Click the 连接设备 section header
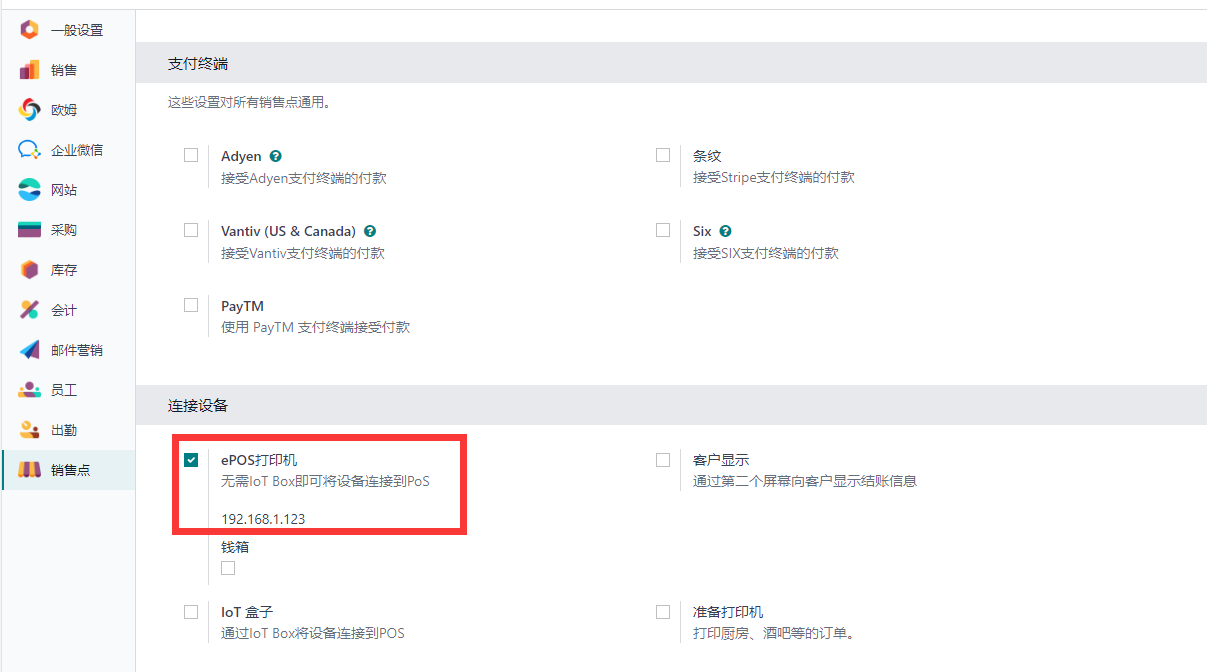Image resolution: width=1207 pixels, height=672 pixels. click(x=198, y=406)
